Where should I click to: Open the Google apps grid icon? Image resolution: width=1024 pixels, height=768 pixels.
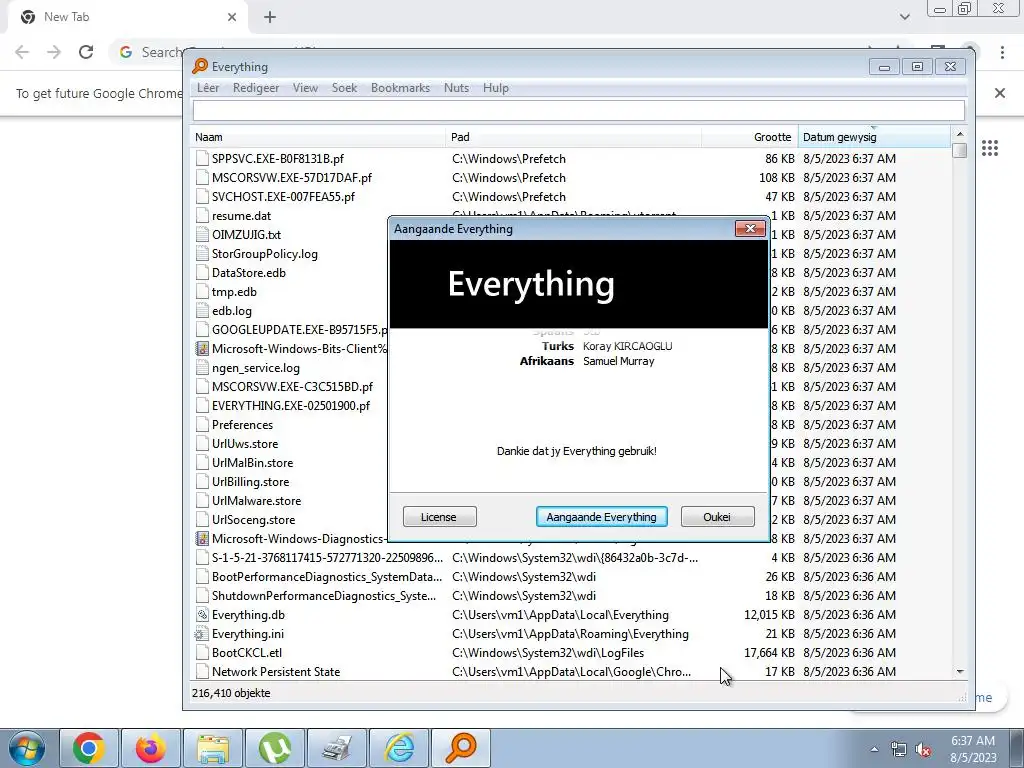[989, 148]
